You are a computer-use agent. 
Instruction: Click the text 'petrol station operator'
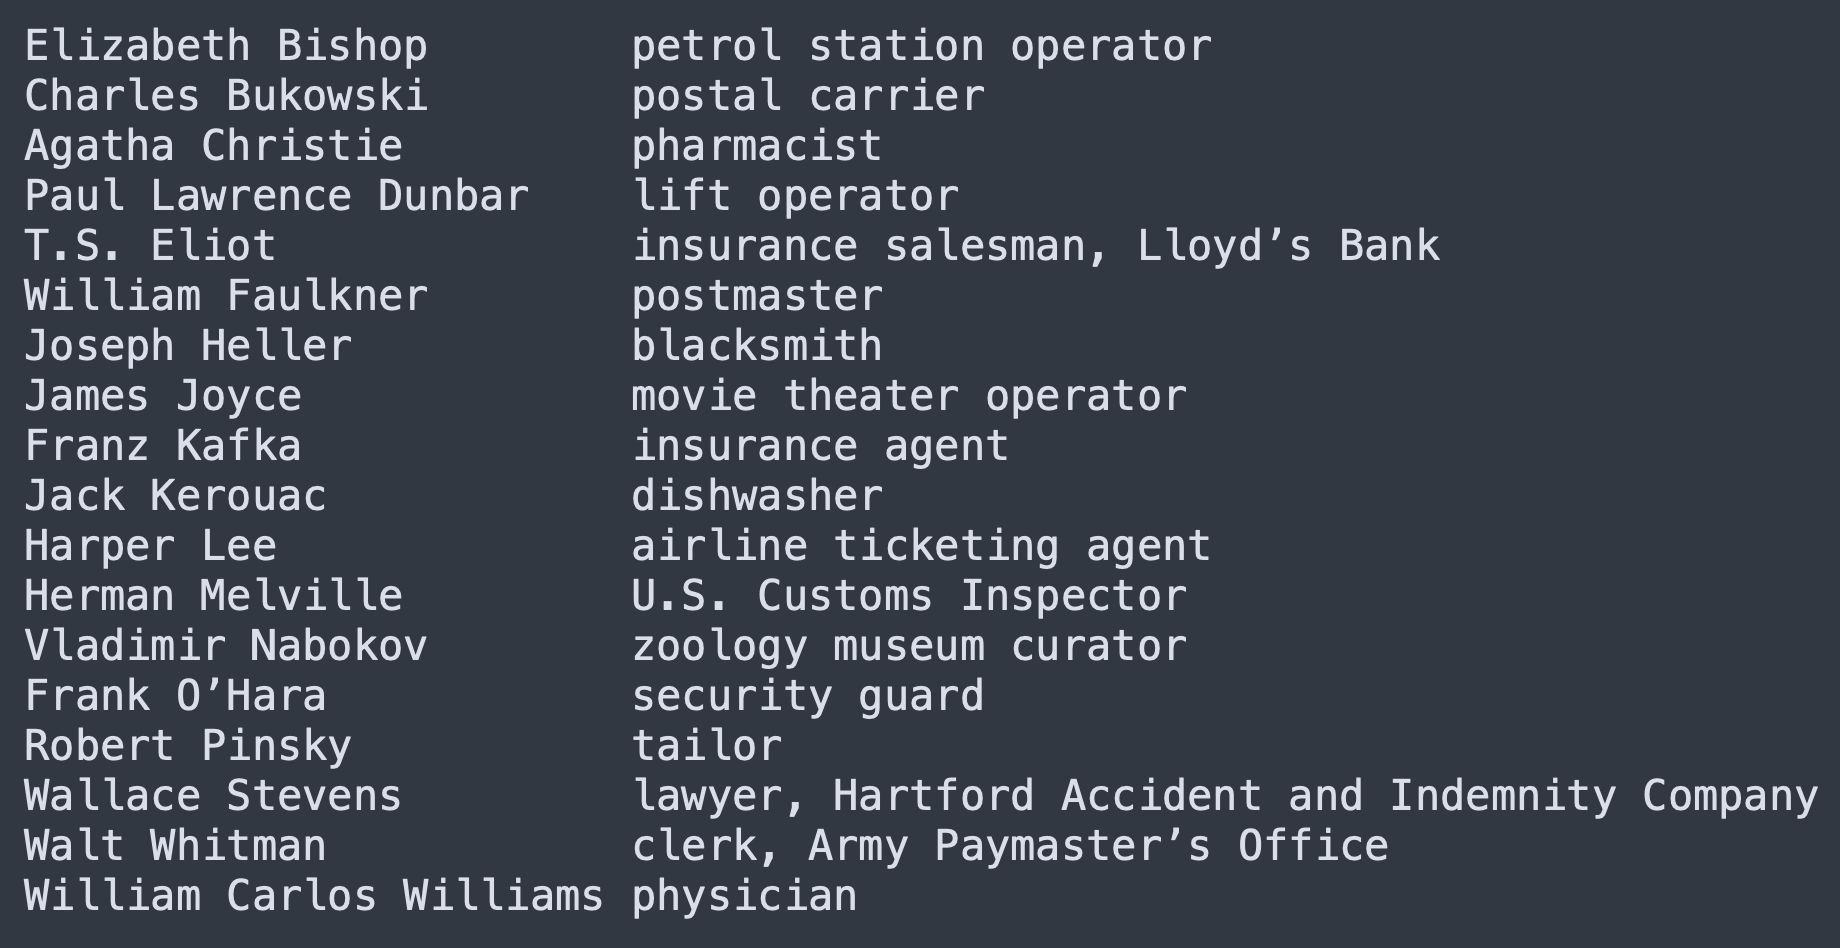(921, 46)
